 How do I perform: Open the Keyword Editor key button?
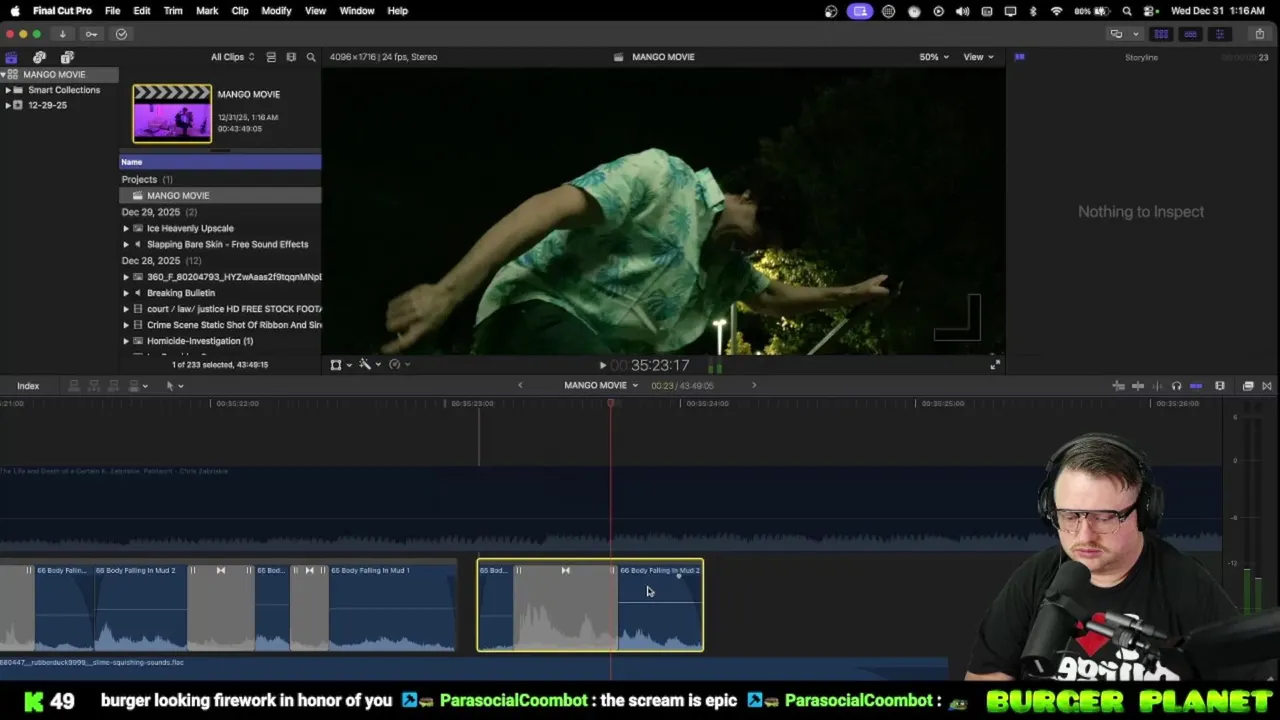pyautogui.click(x=91, y=34)
